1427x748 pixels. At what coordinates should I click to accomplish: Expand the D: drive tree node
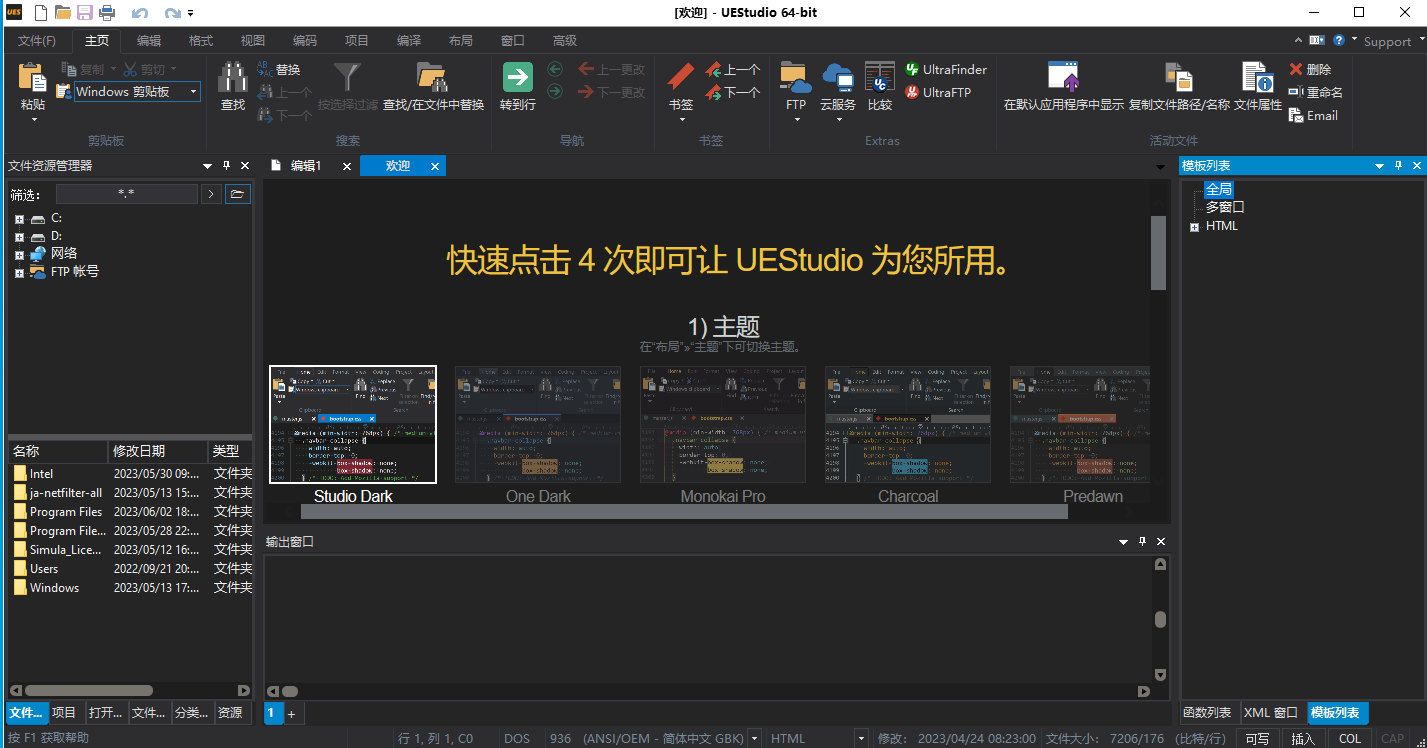18,236
